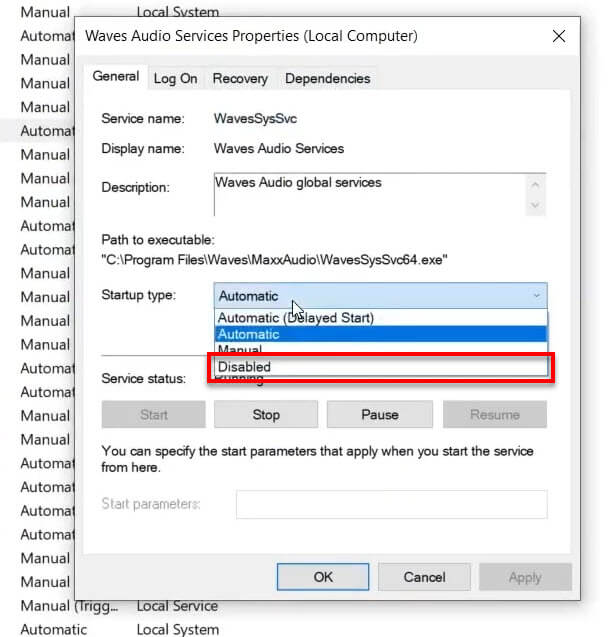Screen dimensions: 614x637
Task: Switch to the Dependencies tab
Action: (328, 78)
